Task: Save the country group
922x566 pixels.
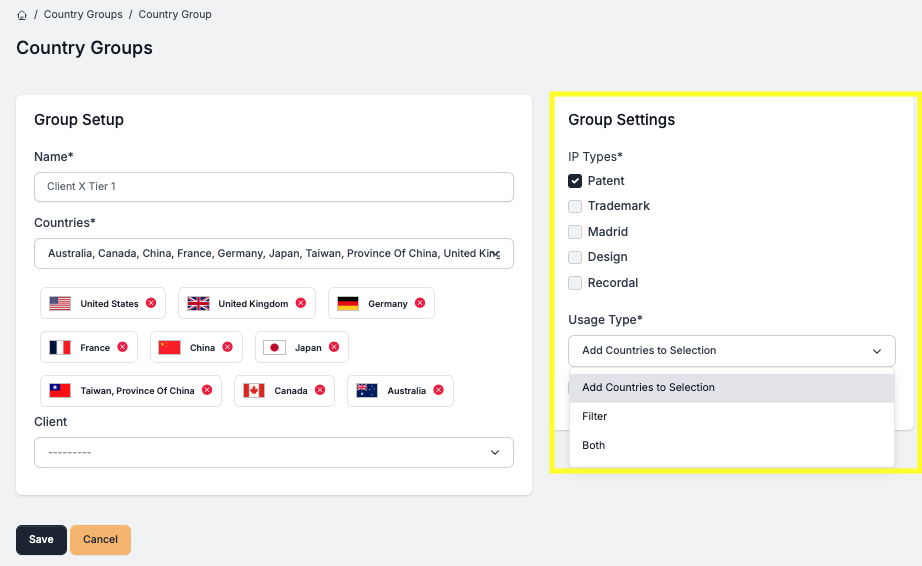Action: point(41,540)
